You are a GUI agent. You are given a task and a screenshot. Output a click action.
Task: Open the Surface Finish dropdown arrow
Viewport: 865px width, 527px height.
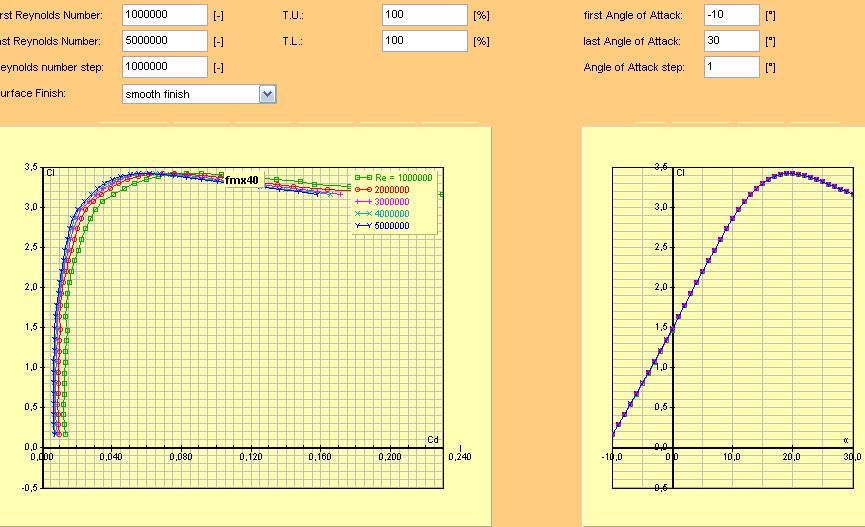pos(268,94)
